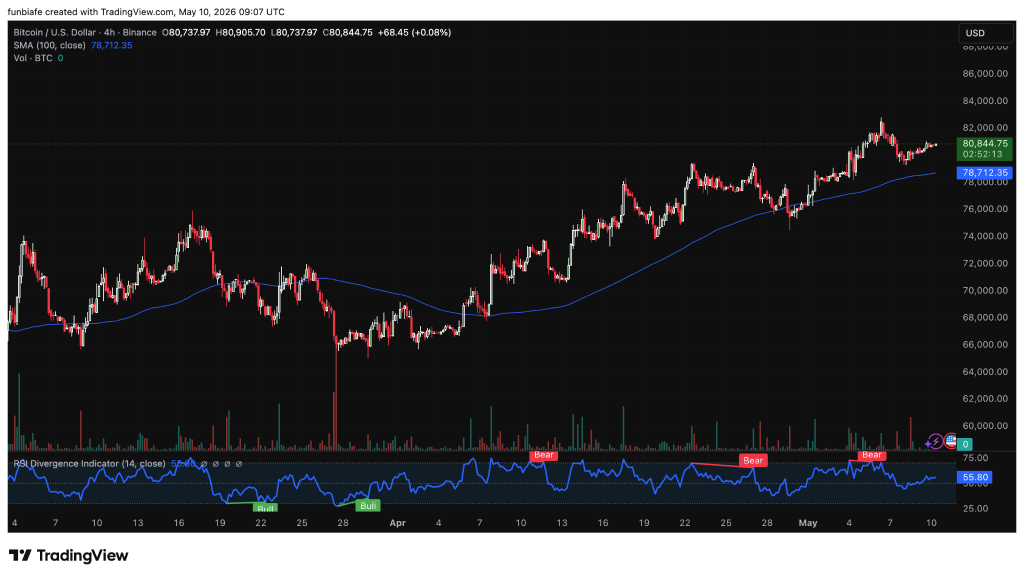Open the USD currency selector

tap(987, 33)
